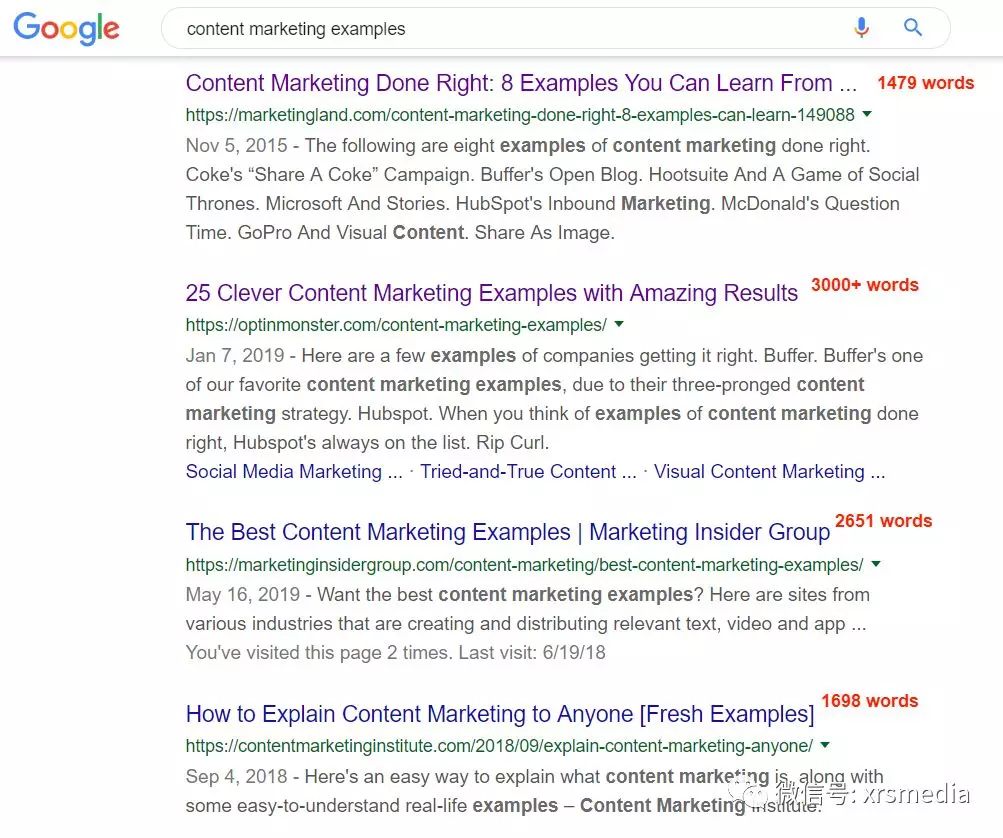1003x838 pixels.
Task: Open the 'Tried-and-True Content ...' sitelink
Action: click(528, 471)
